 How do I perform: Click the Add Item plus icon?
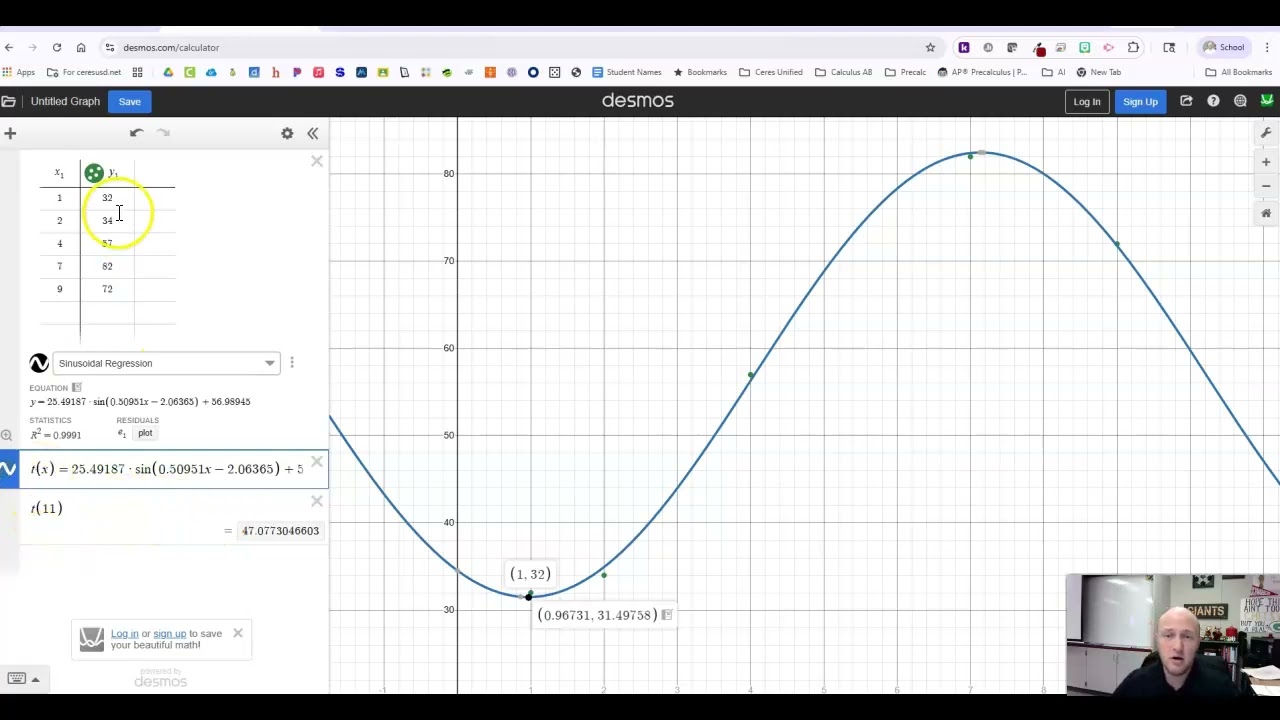[10, 133]
